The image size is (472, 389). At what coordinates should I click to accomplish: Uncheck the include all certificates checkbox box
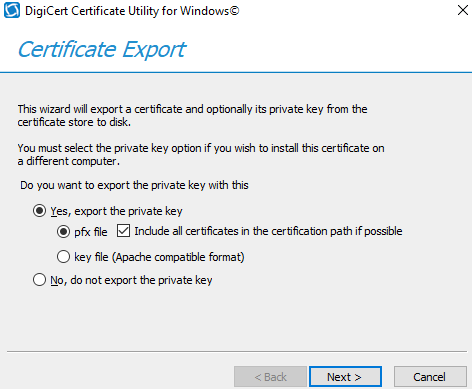(123, 231)
